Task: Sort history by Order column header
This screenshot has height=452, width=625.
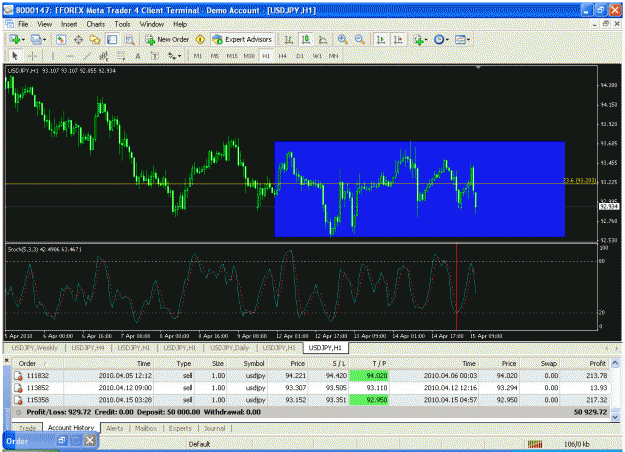Action: 38,364
